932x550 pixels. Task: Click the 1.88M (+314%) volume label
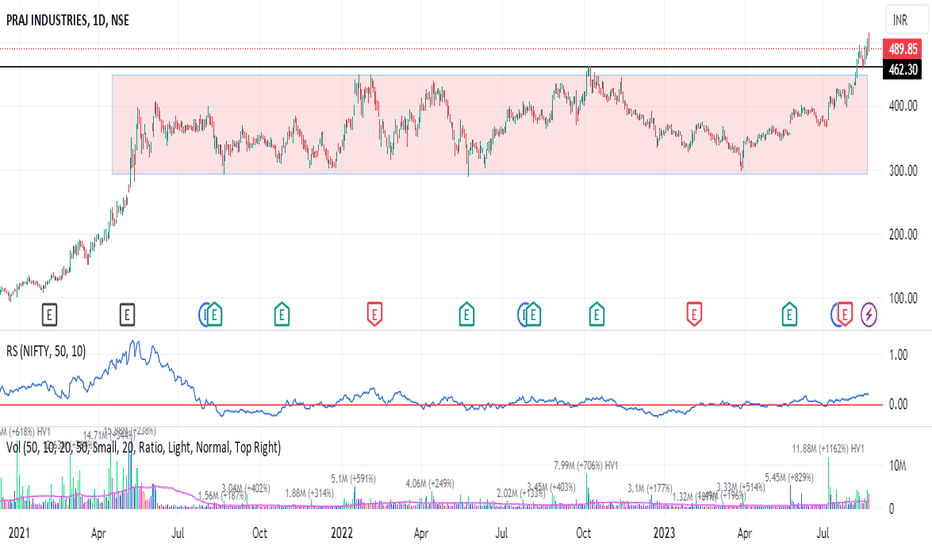309,493
